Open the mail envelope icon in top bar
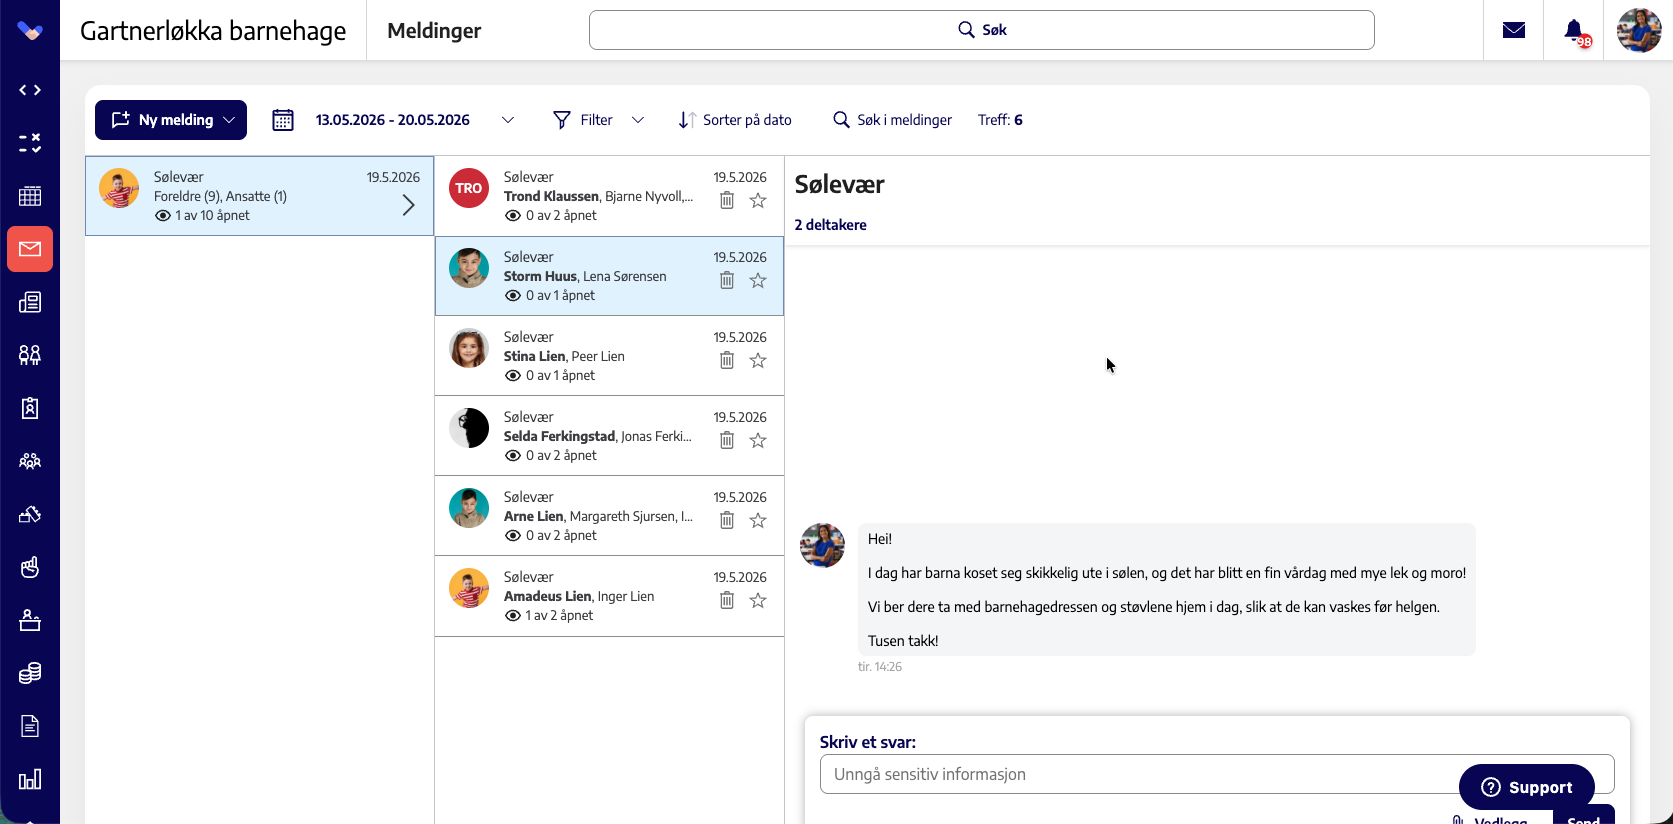Image resolution: width=1673 pixels, height=824 pixels. tap(1514, 30)
